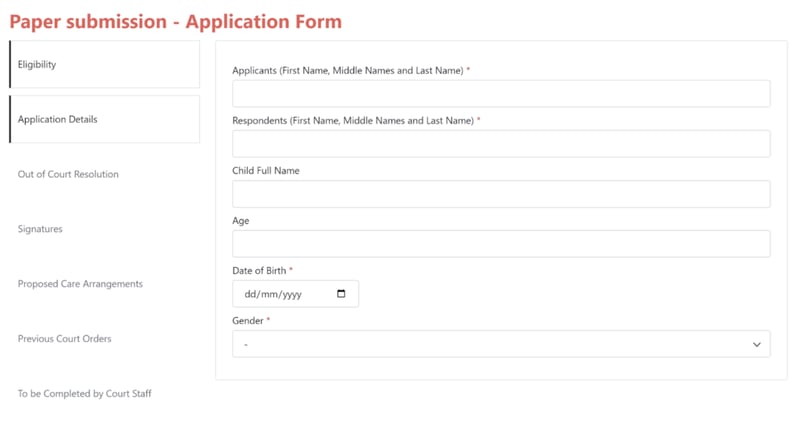The image size is (800, 427).
Task: Click the Paper submission page heading
Action: coord(175,21)
